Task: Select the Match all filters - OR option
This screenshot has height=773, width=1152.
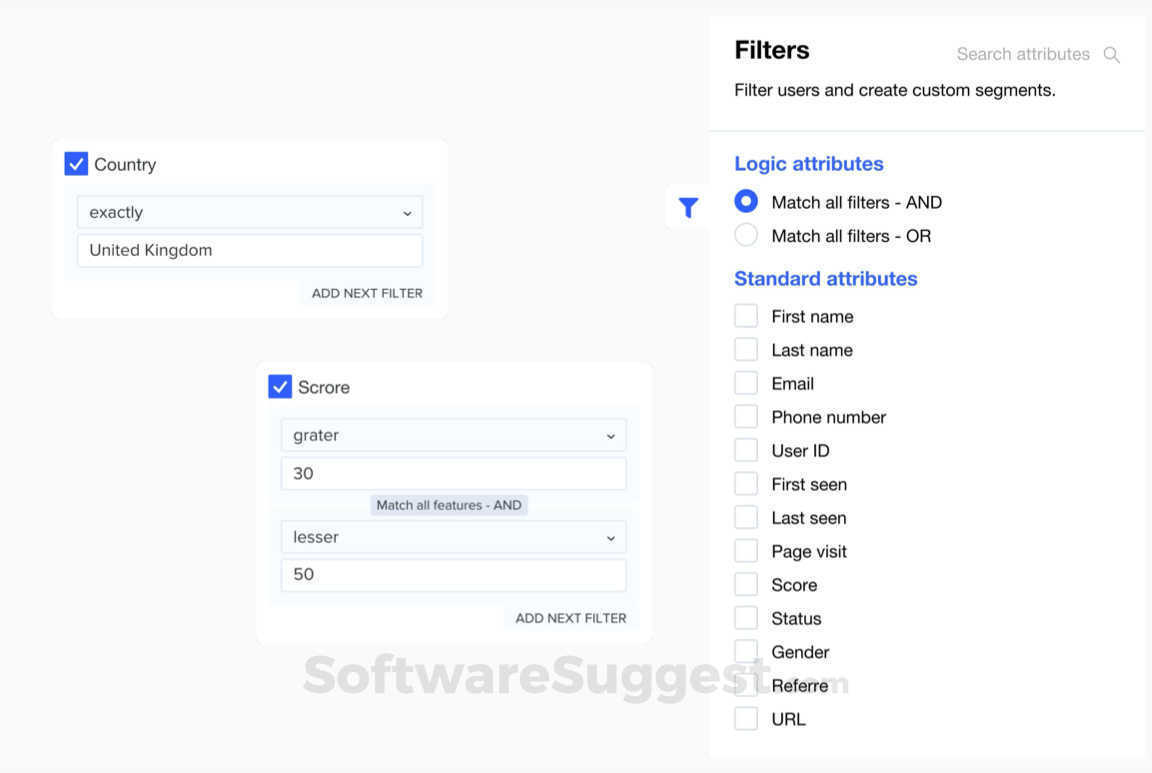Action: [746, 235]
